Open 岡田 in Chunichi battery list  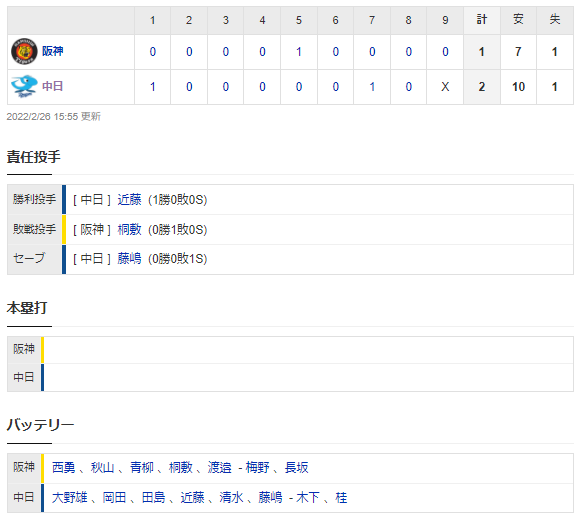(114, 498)
